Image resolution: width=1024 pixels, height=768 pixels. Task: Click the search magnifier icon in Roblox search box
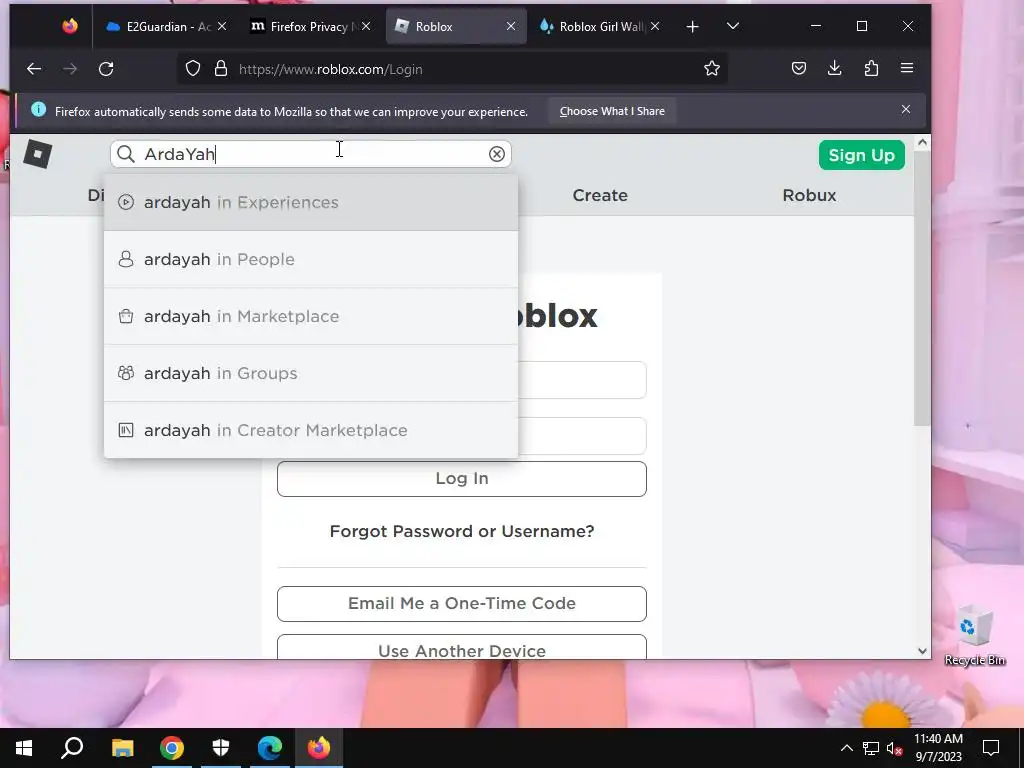[x=126, y=154]
